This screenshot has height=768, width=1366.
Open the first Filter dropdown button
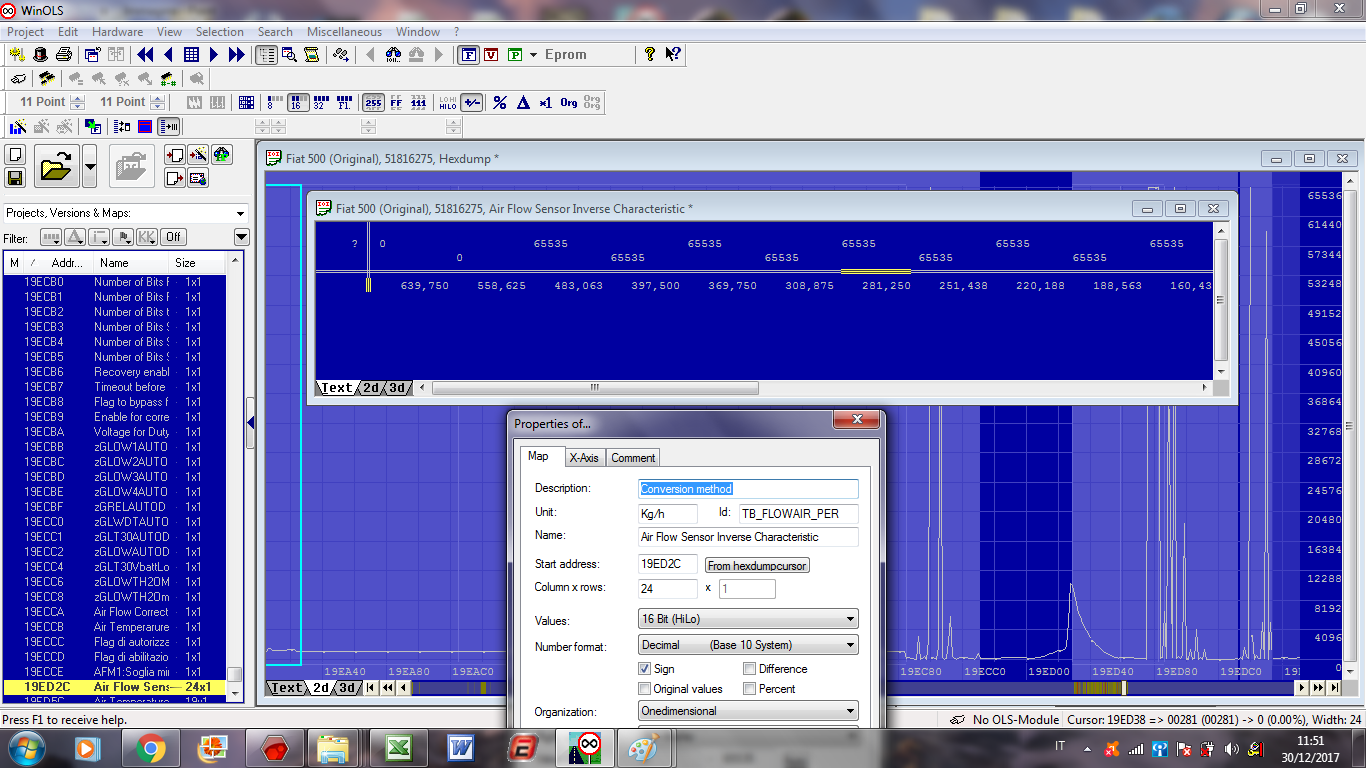coord(50,237)
